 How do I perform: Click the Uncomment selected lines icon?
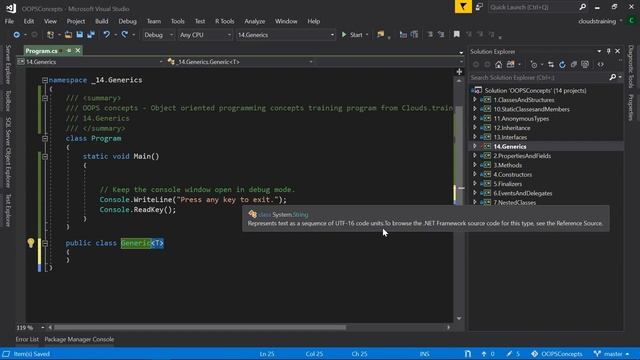click(x=441, y=35)
